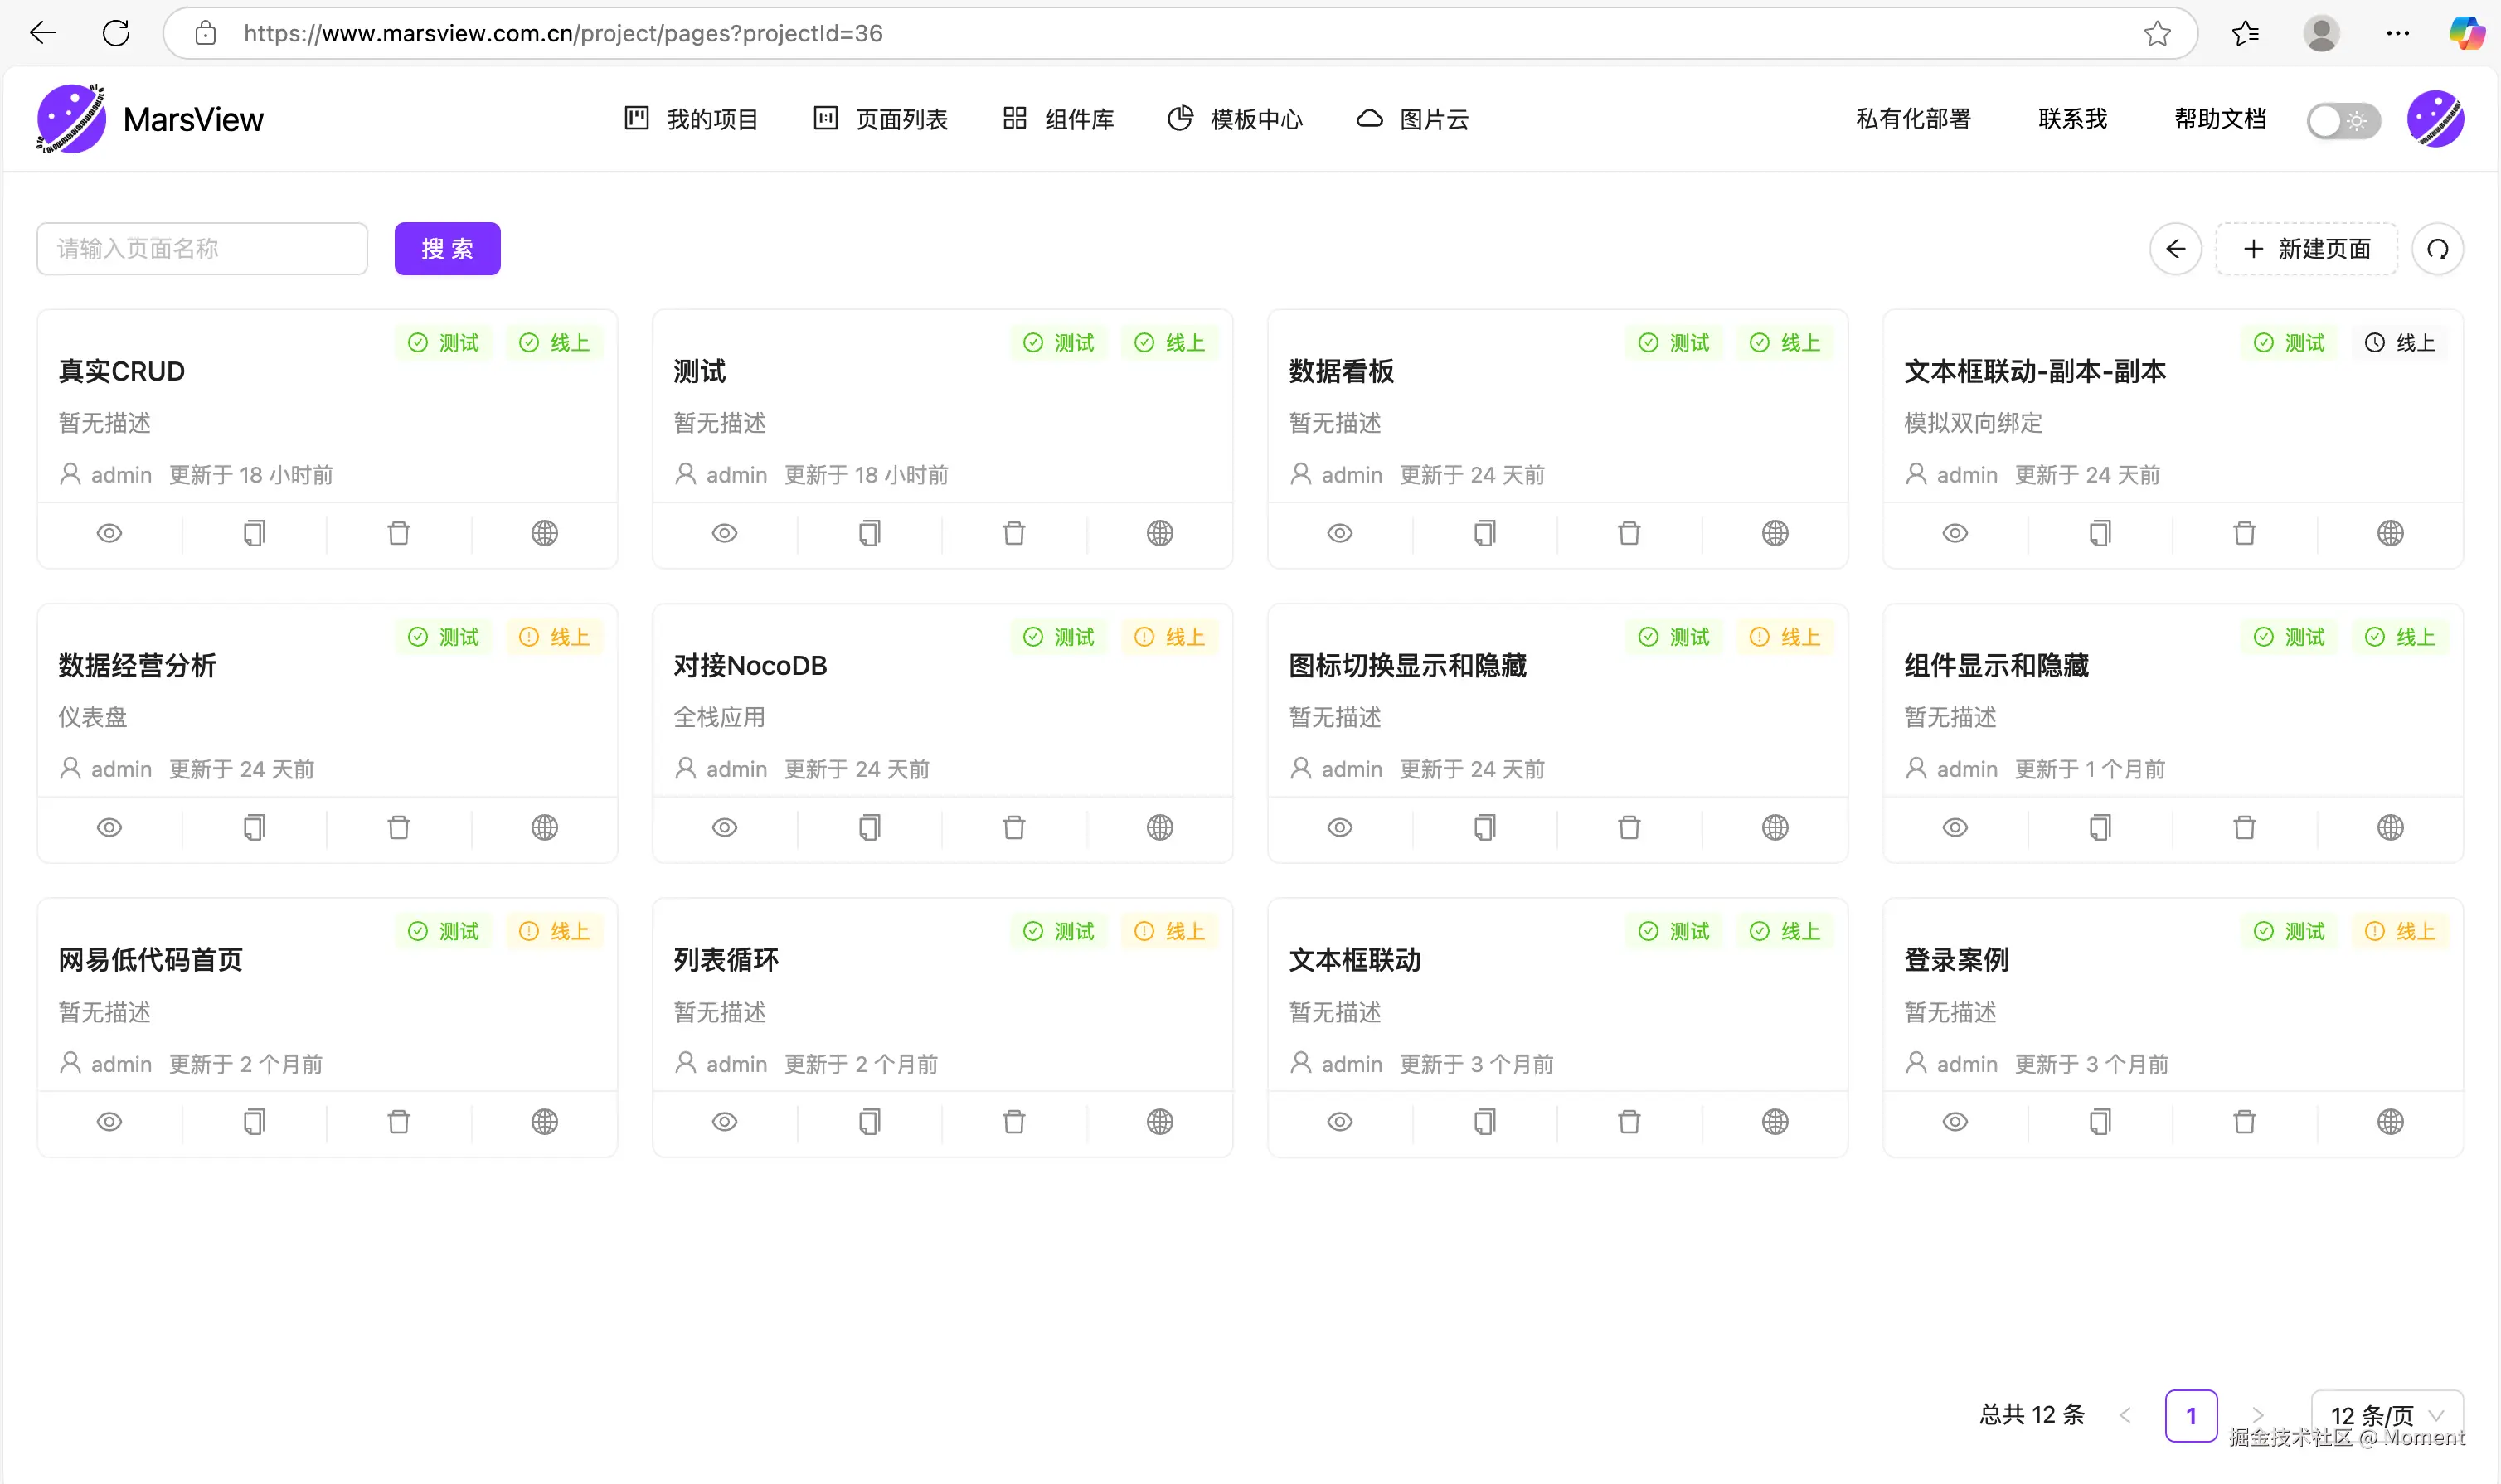Screen dimensions: 2501x1484
Task: Click the copy icon on 真实CRUD card
Action: pos(254,533)
